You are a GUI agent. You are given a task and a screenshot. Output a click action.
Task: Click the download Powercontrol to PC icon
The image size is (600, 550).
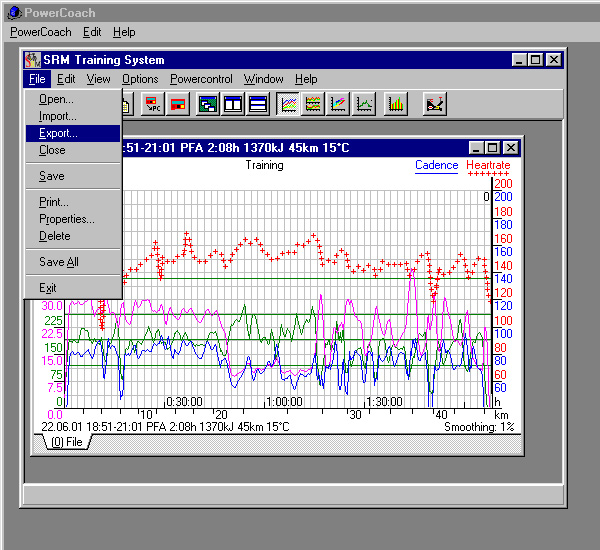click(153, 104)
